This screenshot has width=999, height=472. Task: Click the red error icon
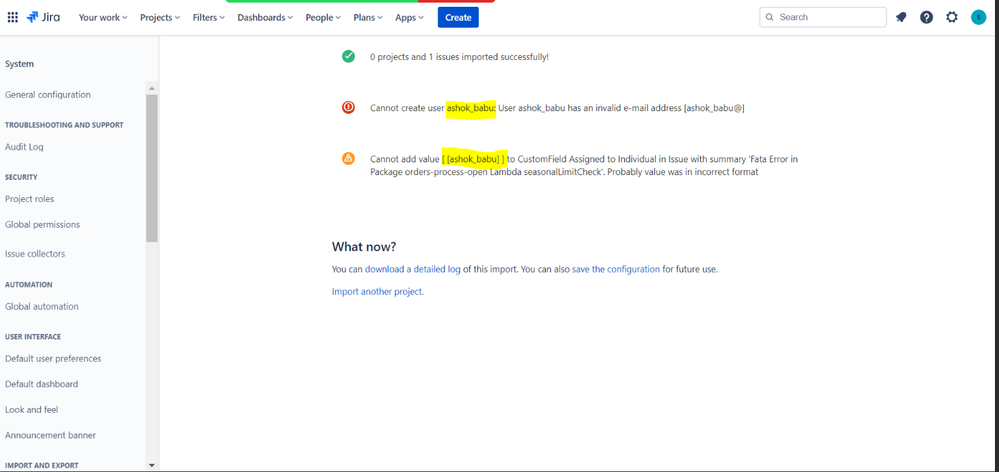[348, 107]
